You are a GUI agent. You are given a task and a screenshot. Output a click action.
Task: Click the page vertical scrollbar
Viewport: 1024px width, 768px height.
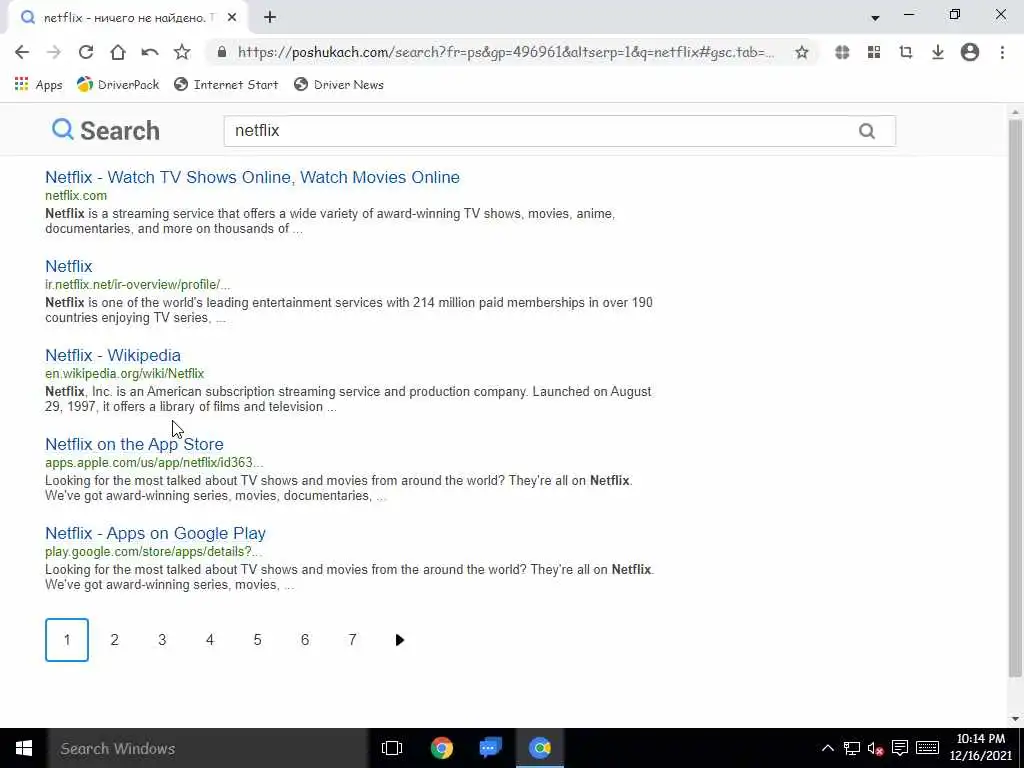[1015, 398]
